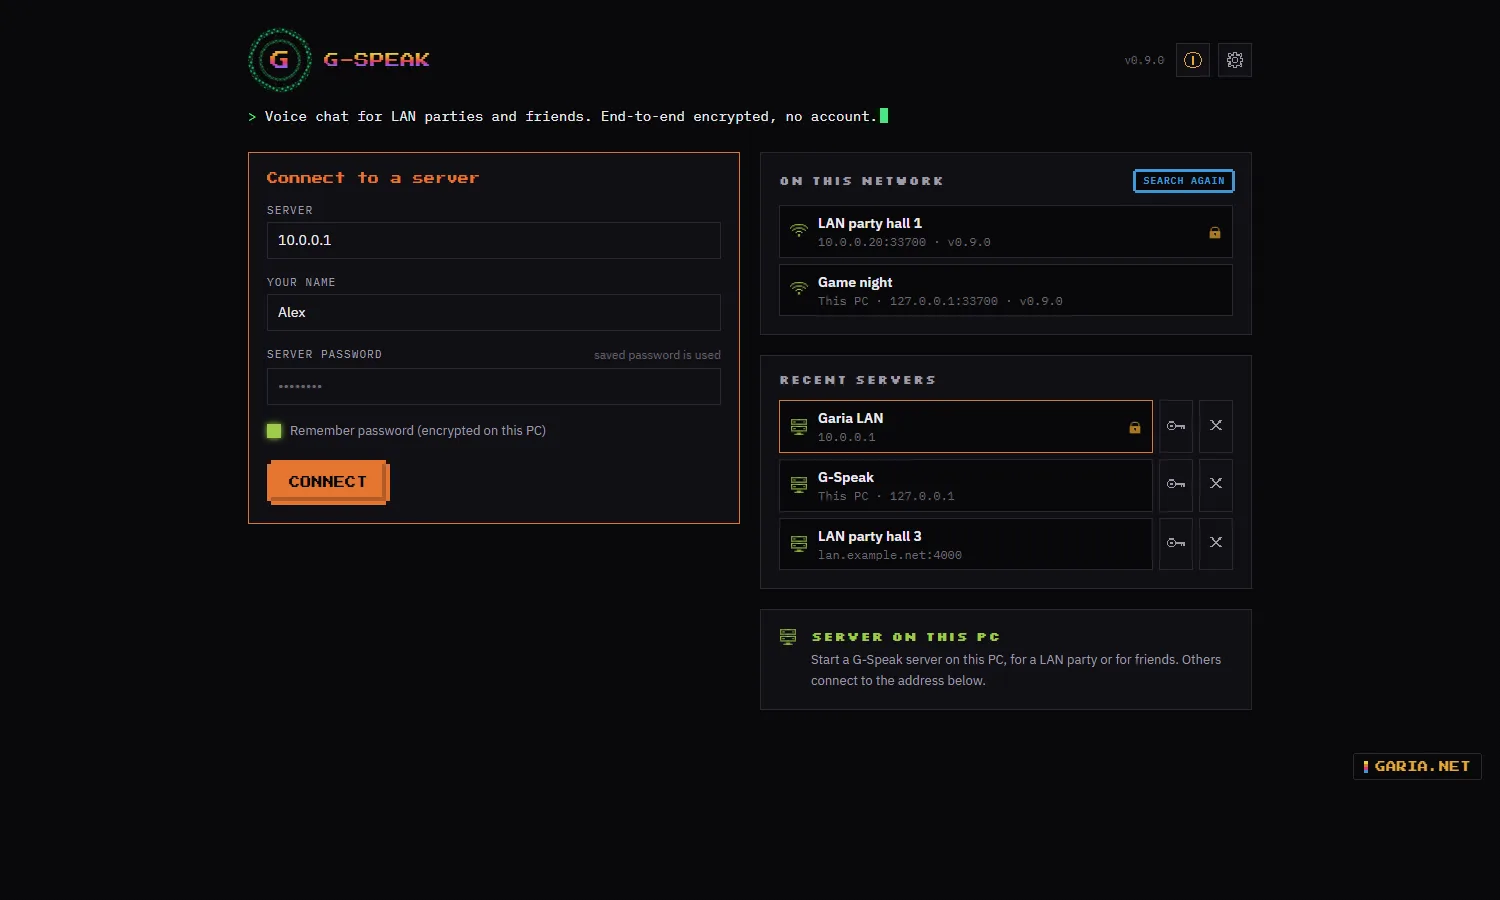Viewport: 1500px width, 900px height.
Task: Click the v0.9.0 version label in header
Action: click(x=1144, y=61)
